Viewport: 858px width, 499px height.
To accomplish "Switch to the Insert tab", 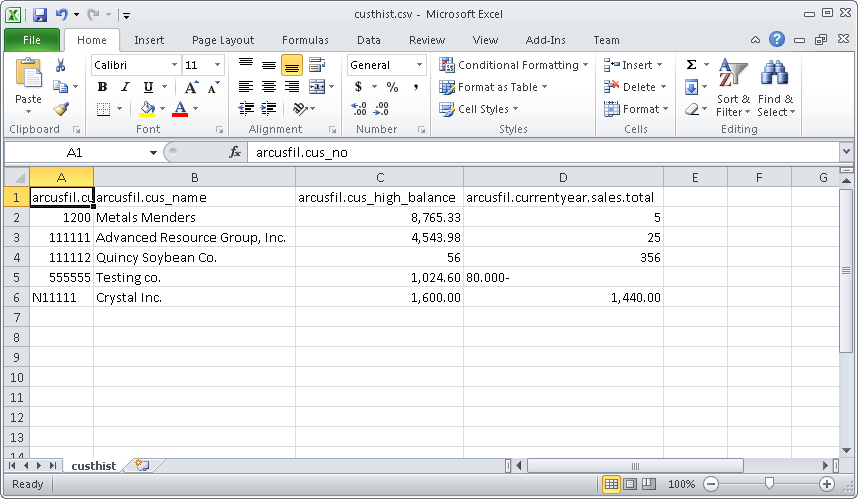I will (x=149, y=40).
